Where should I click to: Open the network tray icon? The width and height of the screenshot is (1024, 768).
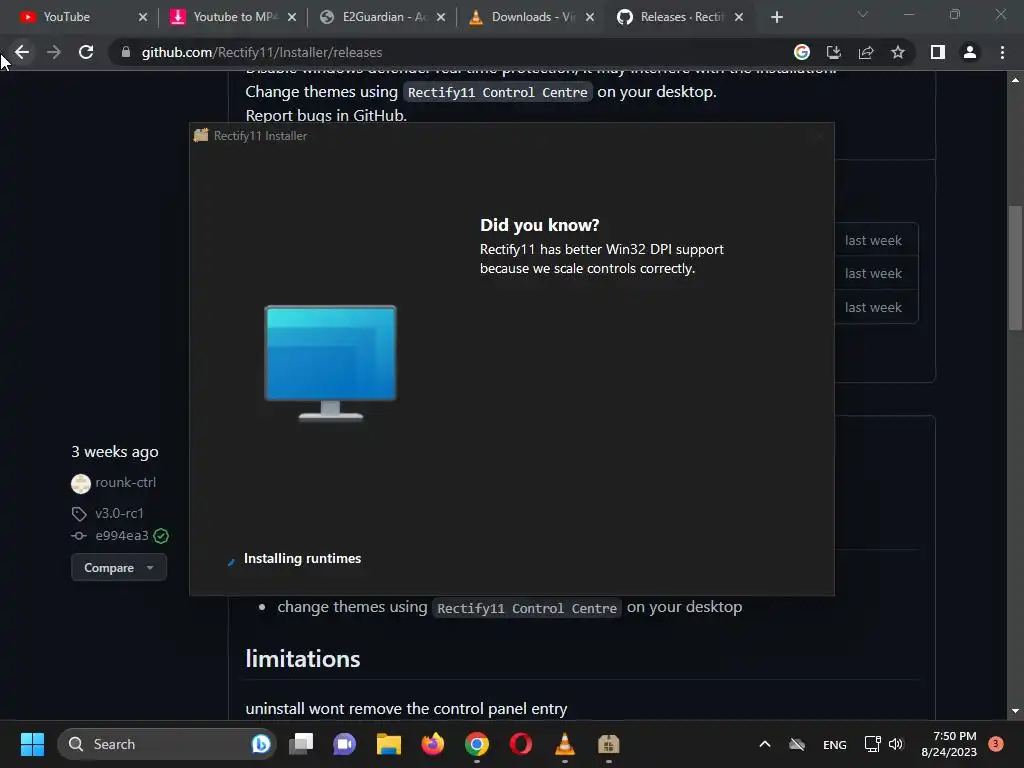[x=872, y=744]
